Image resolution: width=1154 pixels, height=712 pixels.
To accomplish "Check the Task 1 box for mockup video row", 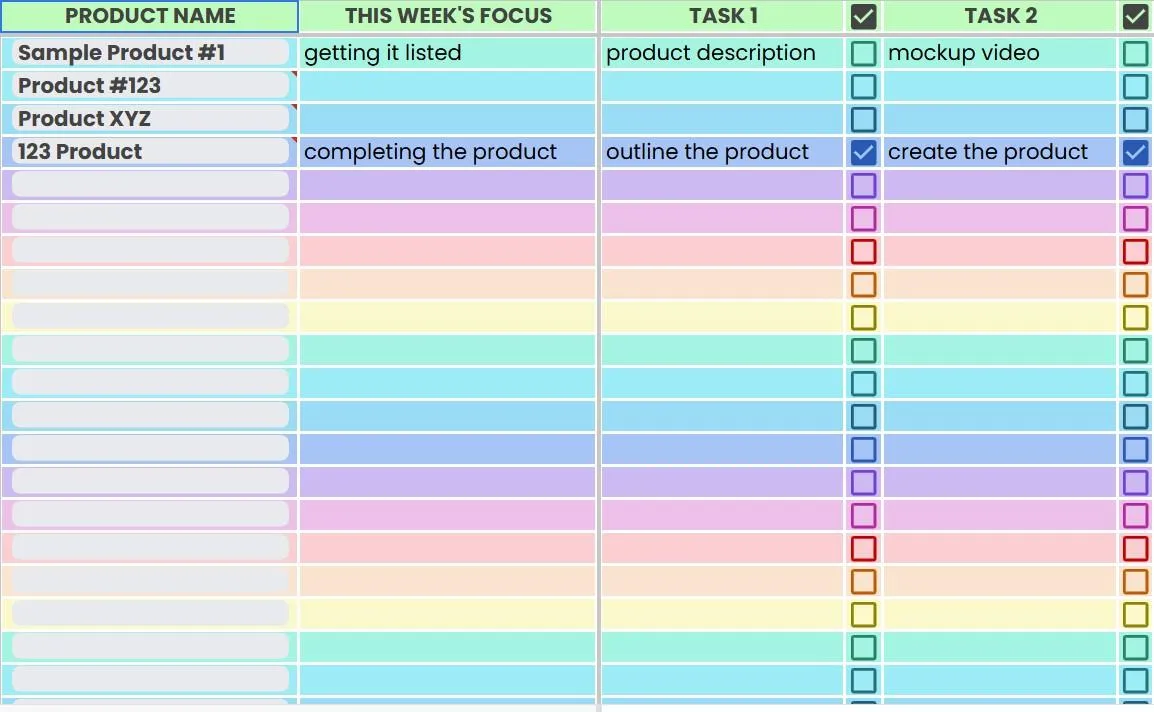I will (x=863, y=53).
